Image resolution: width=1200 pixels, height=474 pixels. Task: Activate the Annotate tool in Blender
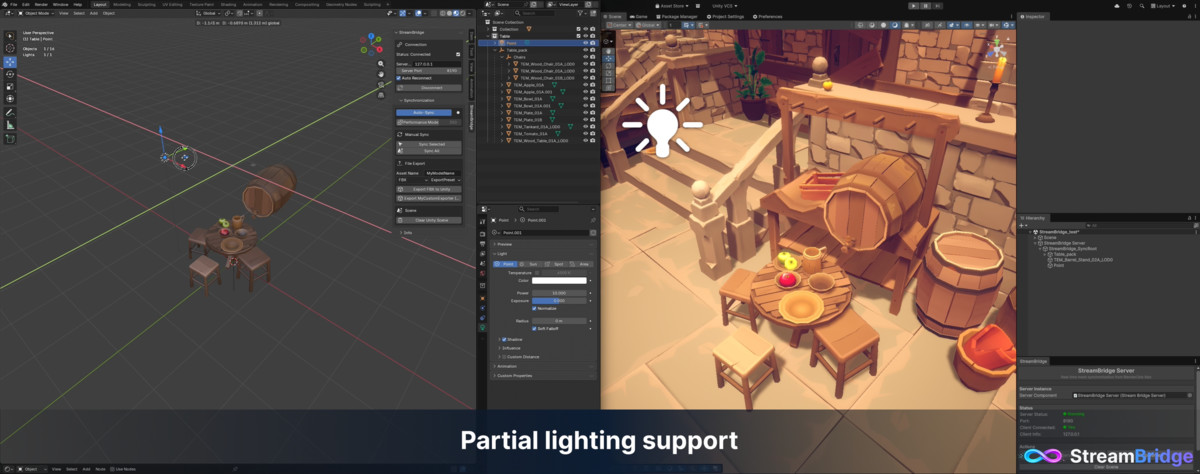pos(10,113)
